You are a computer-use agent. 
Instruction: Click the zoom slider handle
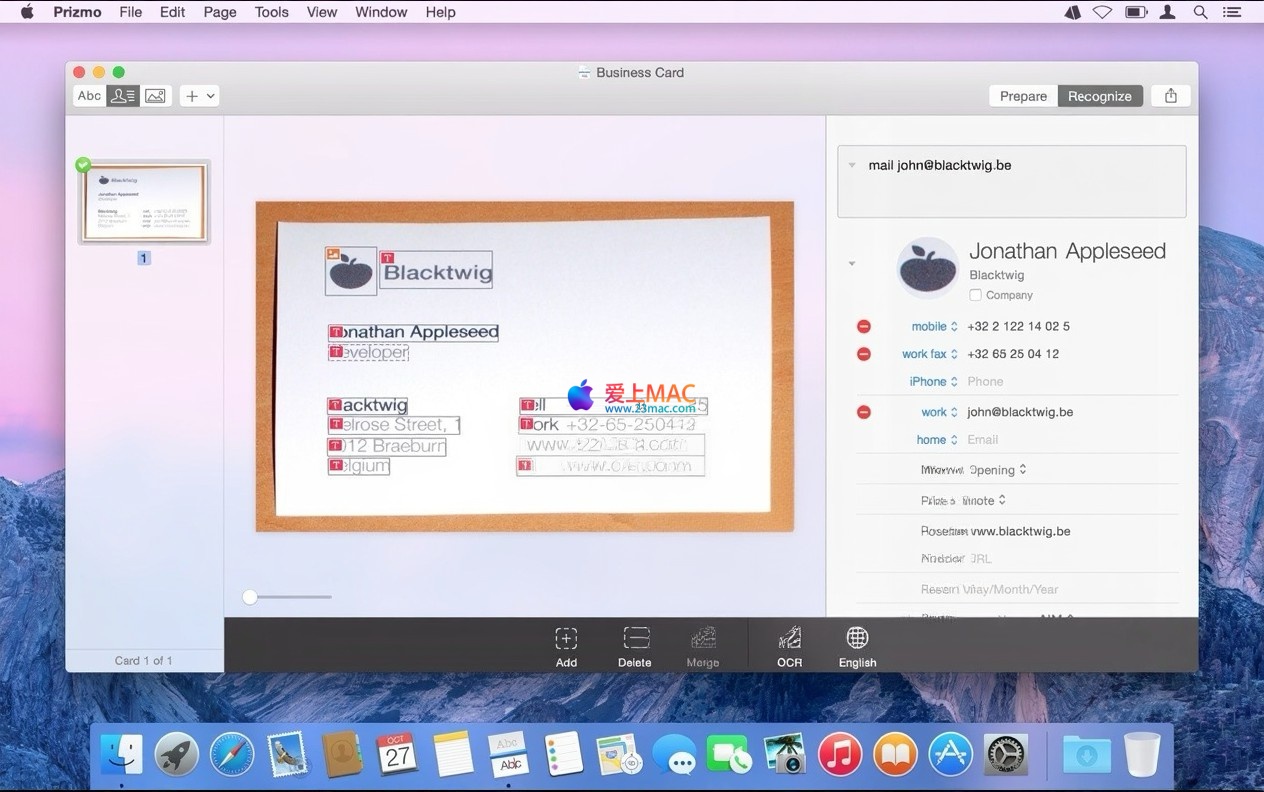pos(250,597)
